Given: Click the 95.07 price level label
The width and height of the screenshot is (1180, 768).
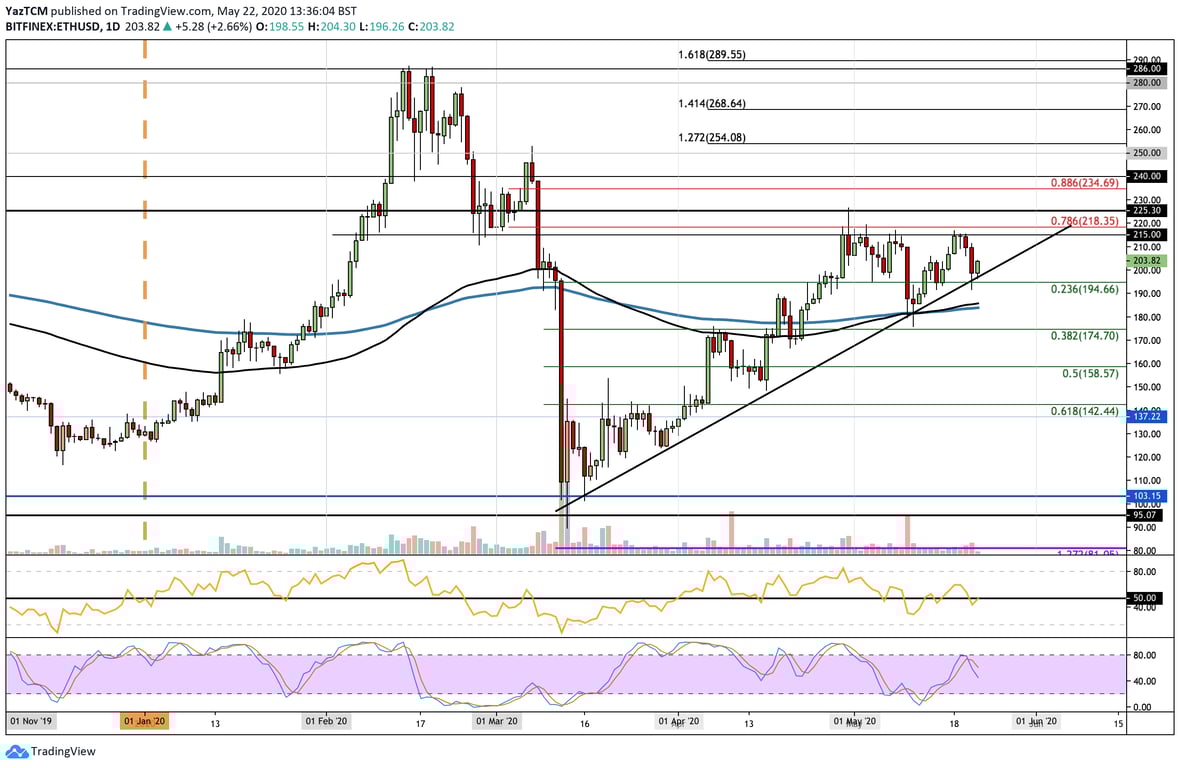Looking at the screenshot, I should click(1144, 514).
